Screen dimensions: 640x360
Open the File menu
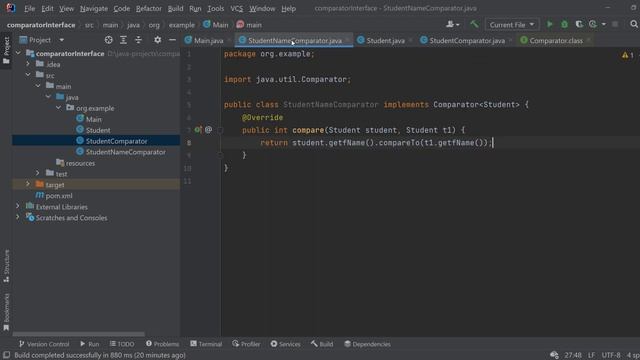(x=29, y=8)
